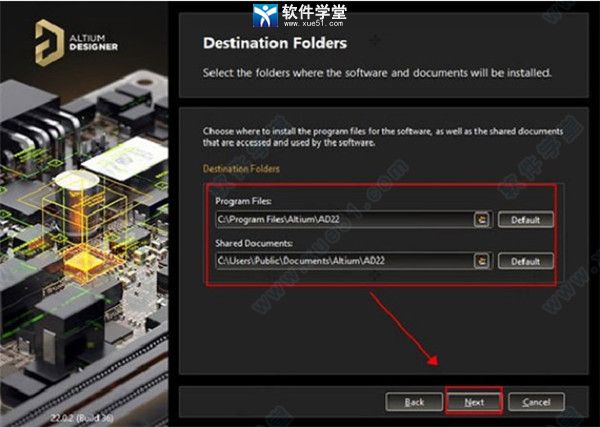Focus the Program Files path field
This screenshot has height=427, width=600.
[x=342, y=219]
